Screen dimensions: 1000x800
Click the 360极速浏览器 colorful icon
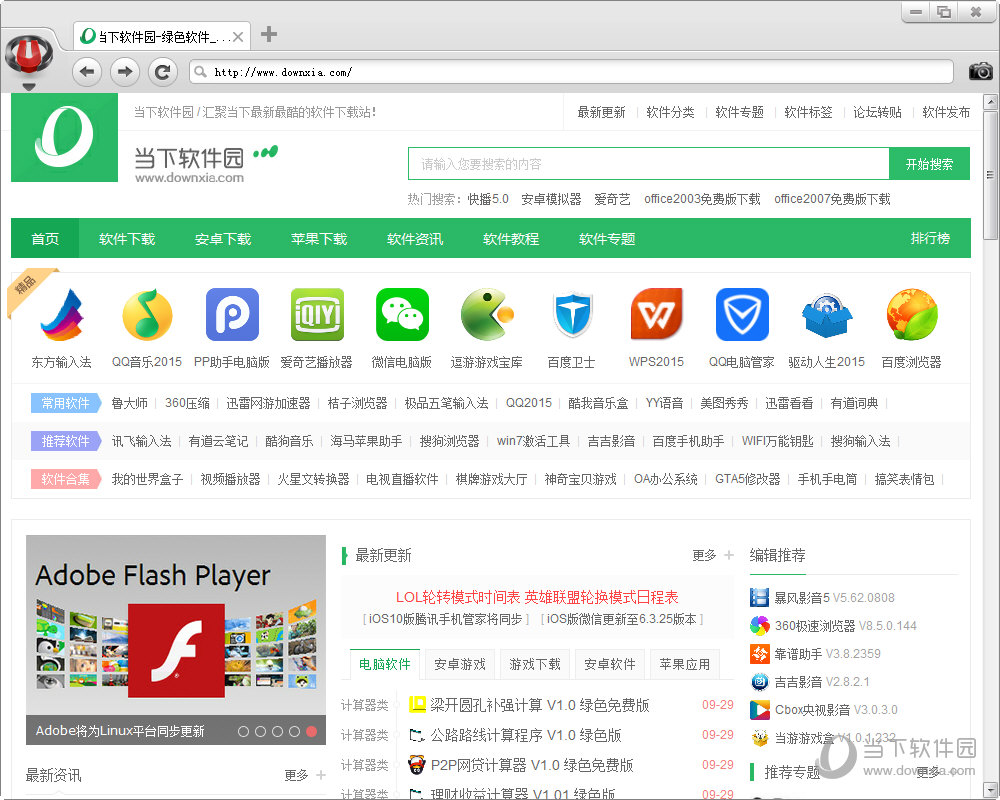point(760,626)
